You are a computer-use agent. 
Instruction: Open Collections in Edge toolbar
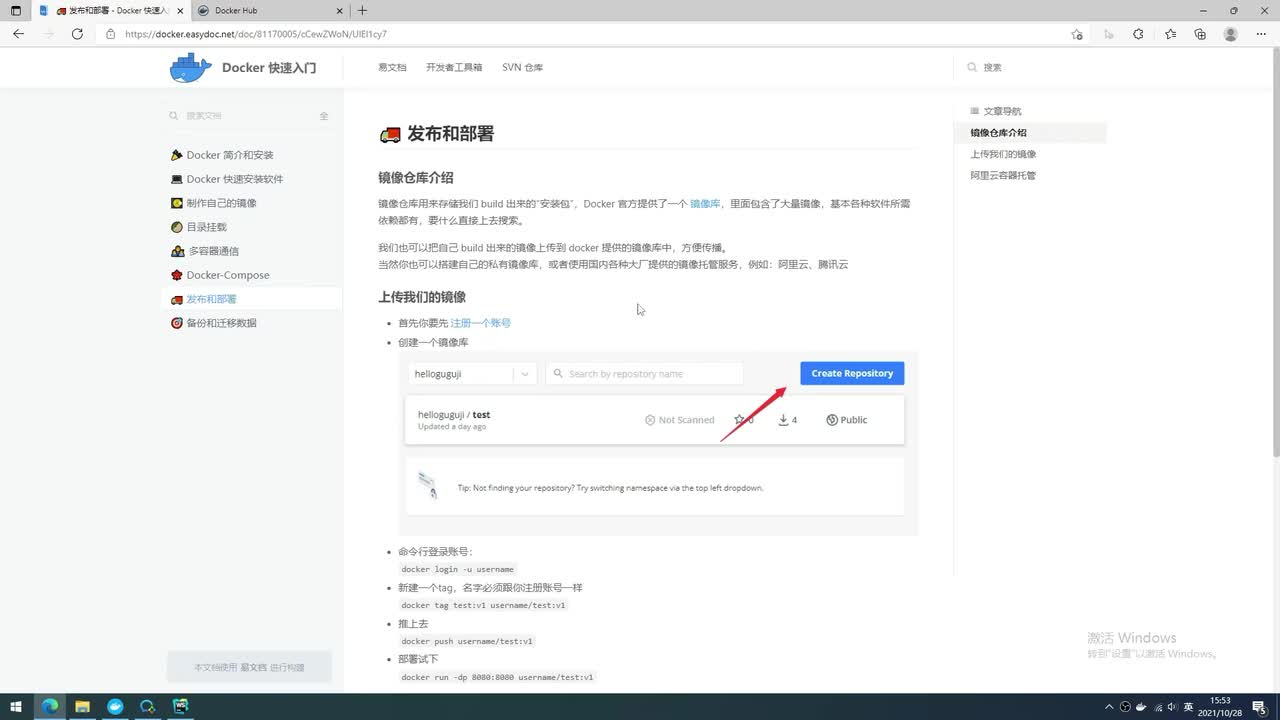[x=1200, y=34]
